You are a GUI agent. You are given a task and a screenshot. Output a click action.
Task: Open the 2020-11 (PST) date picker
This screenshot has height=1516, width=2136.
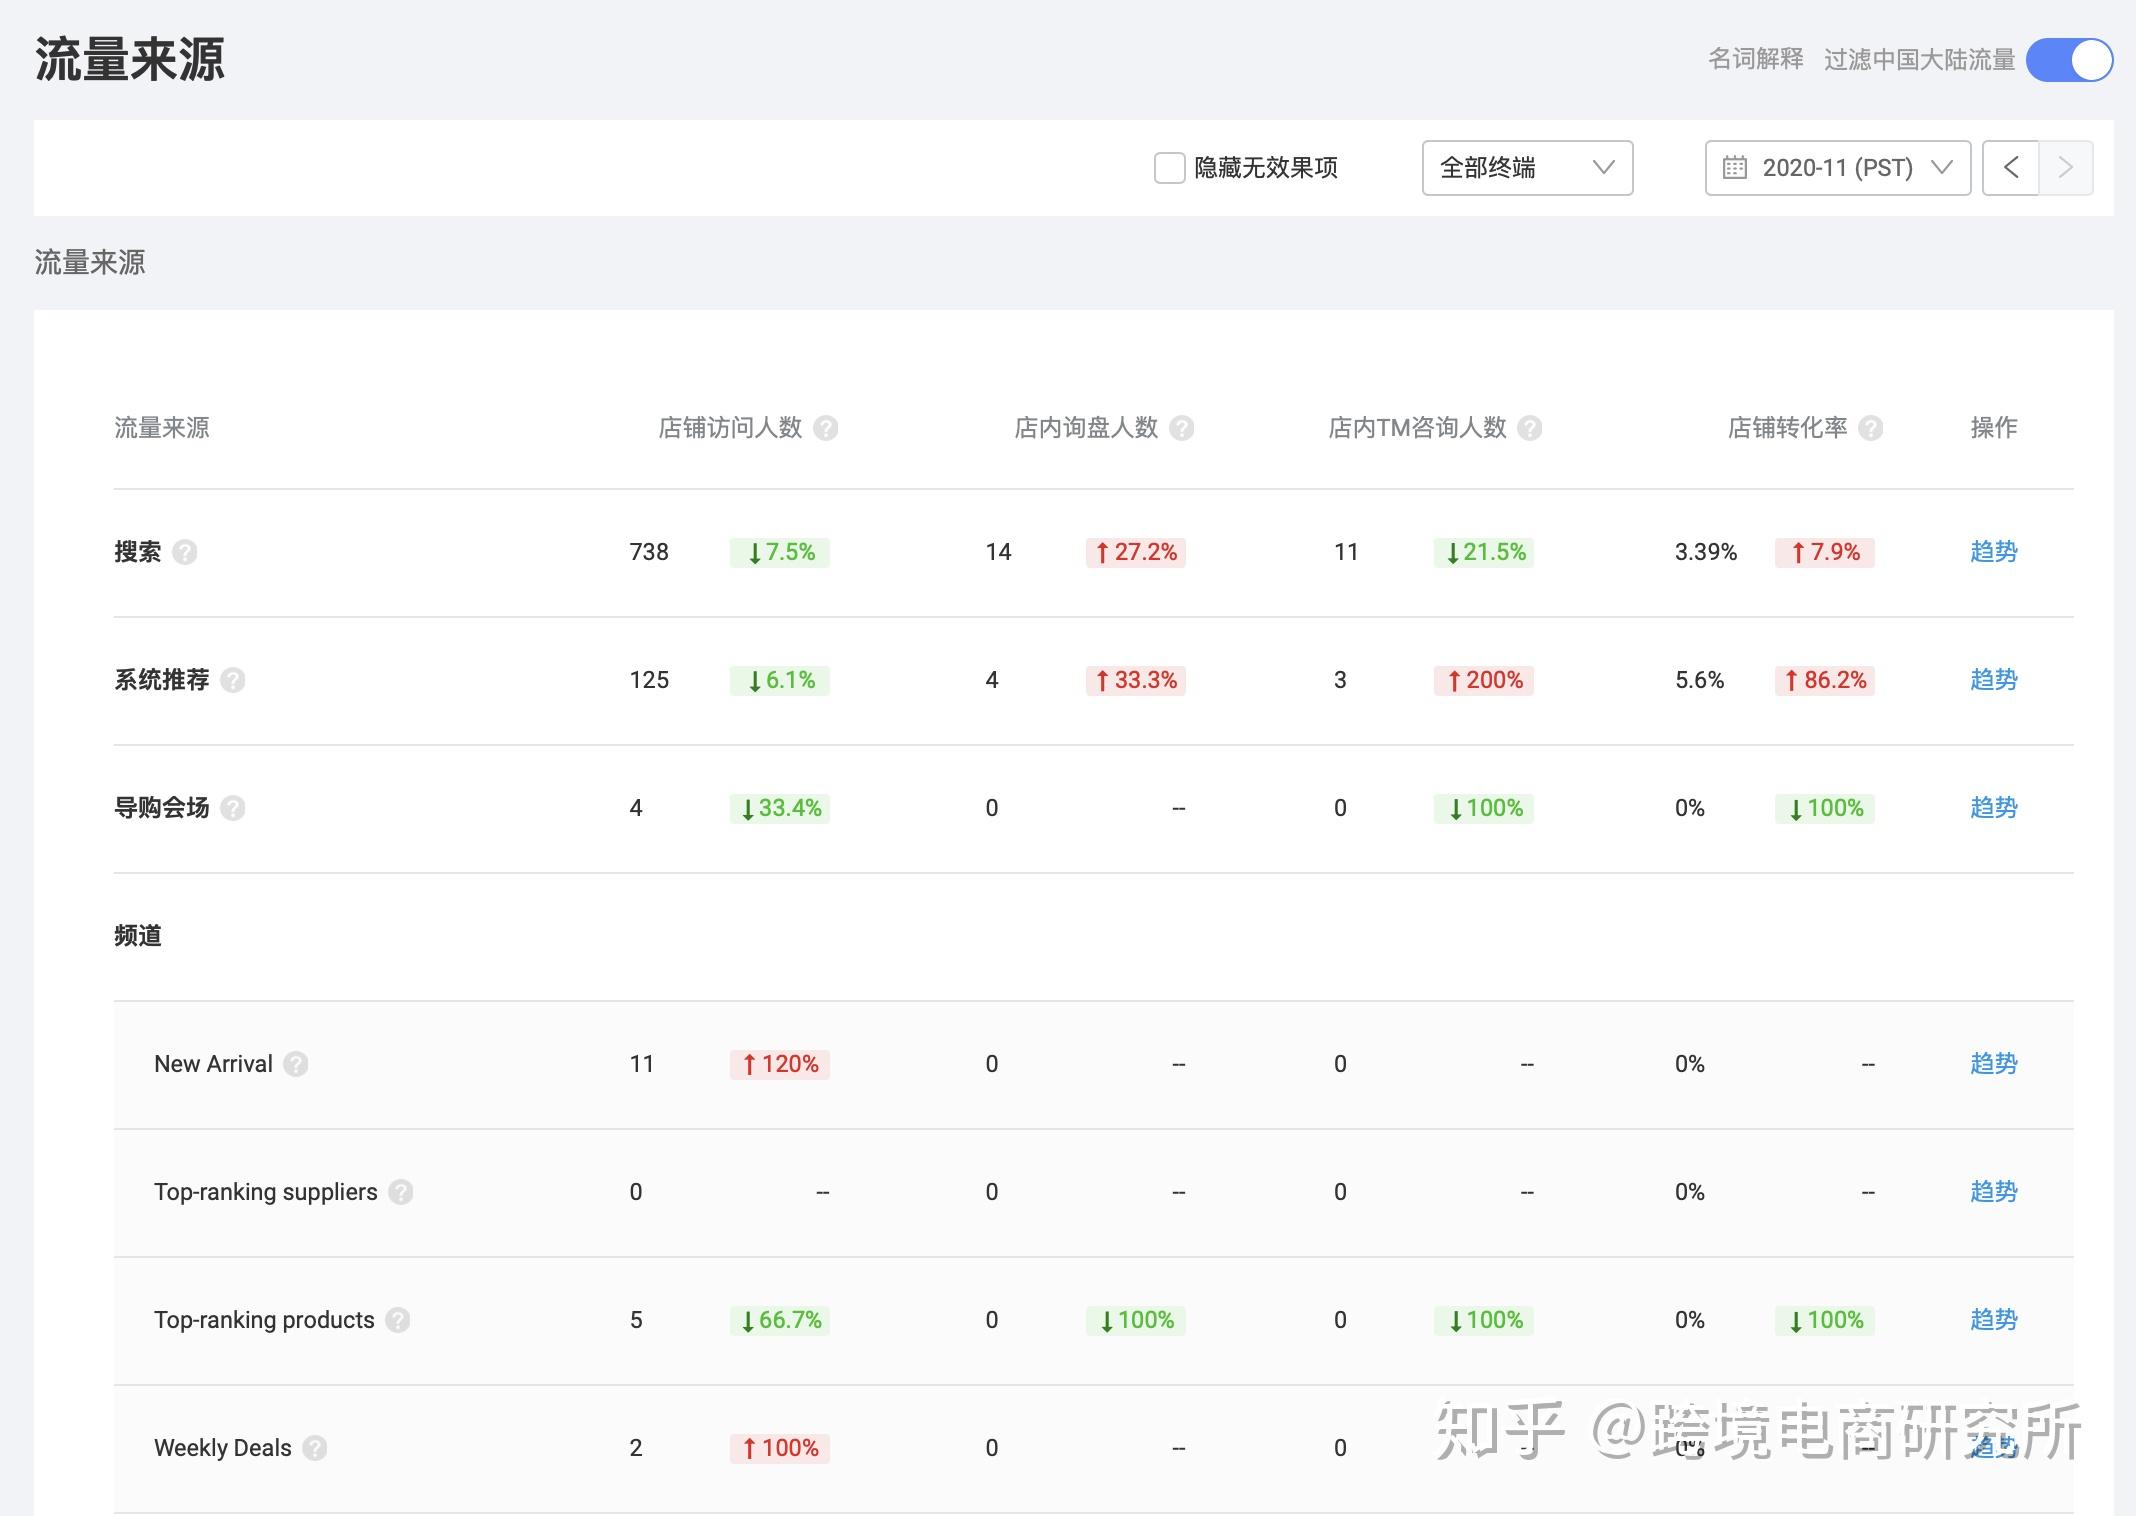coord(1837,168)
